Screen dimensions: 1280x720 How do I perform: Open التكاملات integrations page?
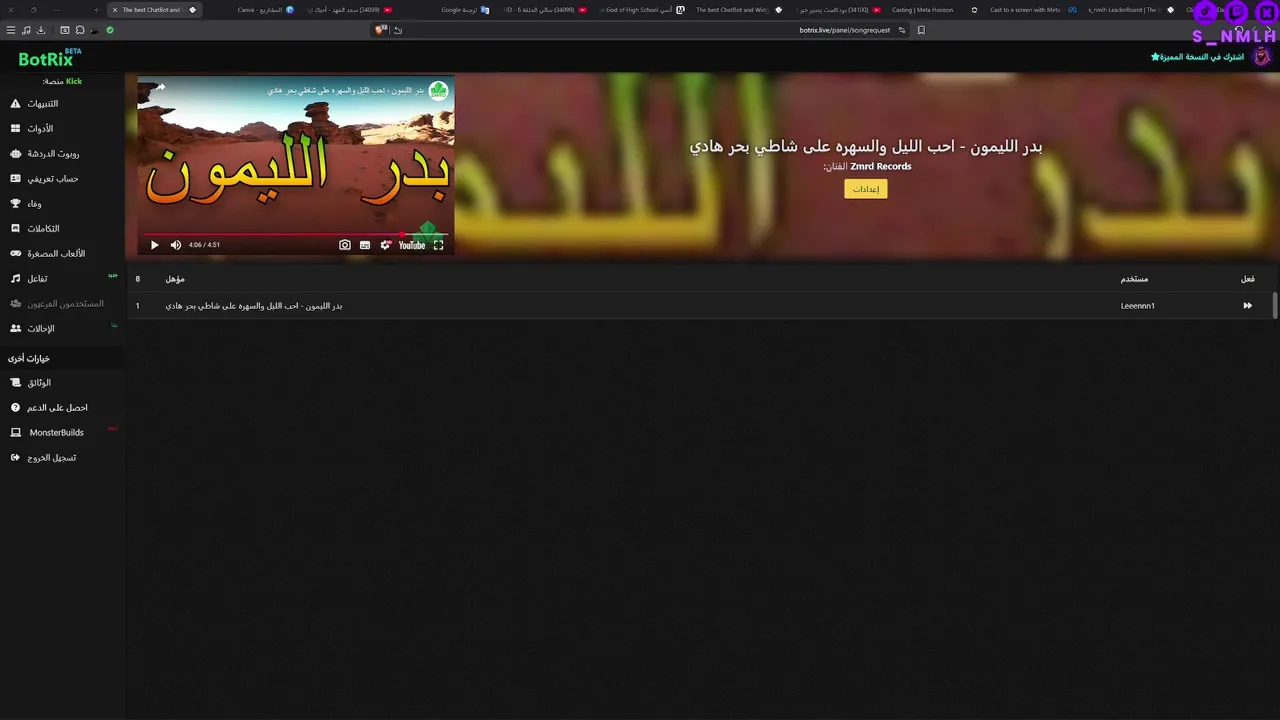[36, 228]
